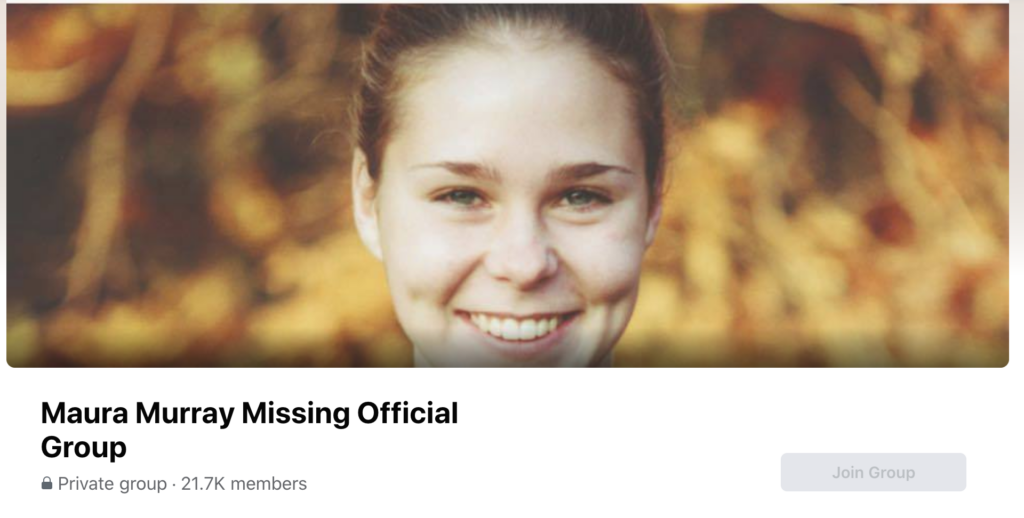This screenshot has height=518, width=1024.
Task: Select the group privacy lock symbol
Action: 46,483
